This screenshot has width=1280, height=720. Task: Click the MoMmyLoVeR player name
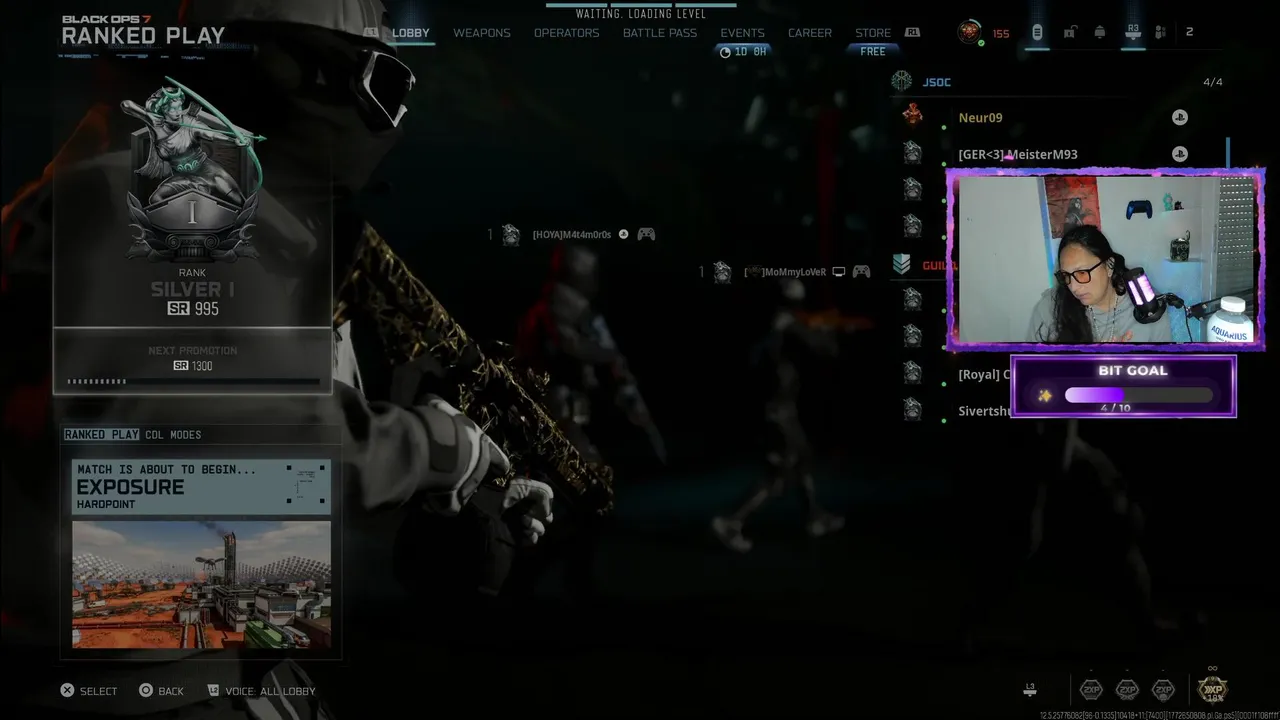pyautogui.click(x=786, y=272)
